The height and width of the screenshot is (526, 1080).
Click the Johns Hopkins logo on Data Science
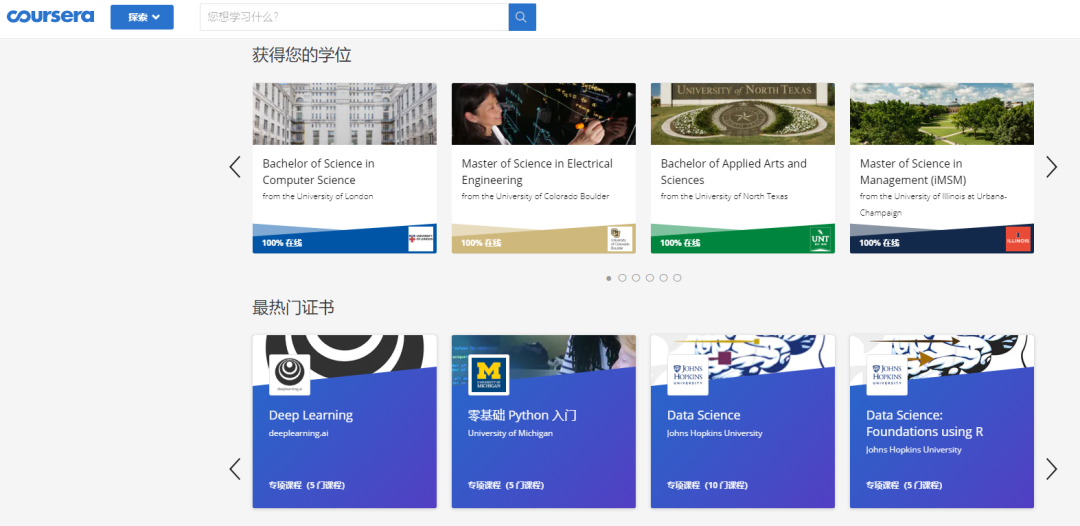(x=687, y=375)
